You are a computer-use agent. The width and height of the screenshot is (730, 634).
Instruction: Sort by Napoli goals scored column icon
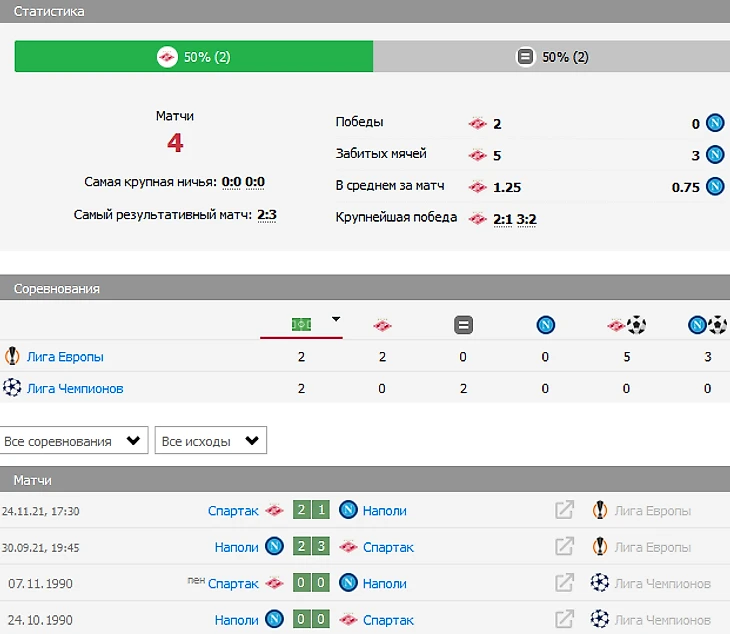[x=707, y=325]
